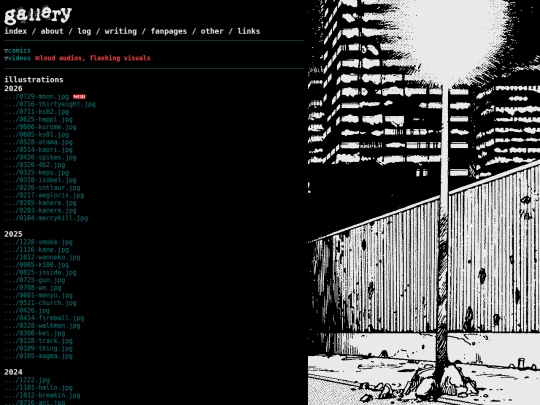Viewport: 540px width, 405px height.
Task: Select 0217-aegloris.jpg
Action: [44, 195]
